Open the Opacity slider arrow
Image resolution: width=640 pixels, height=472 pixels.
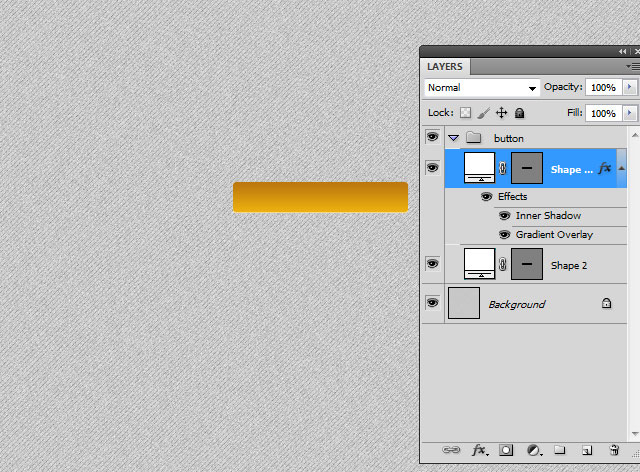pos(629,87)
